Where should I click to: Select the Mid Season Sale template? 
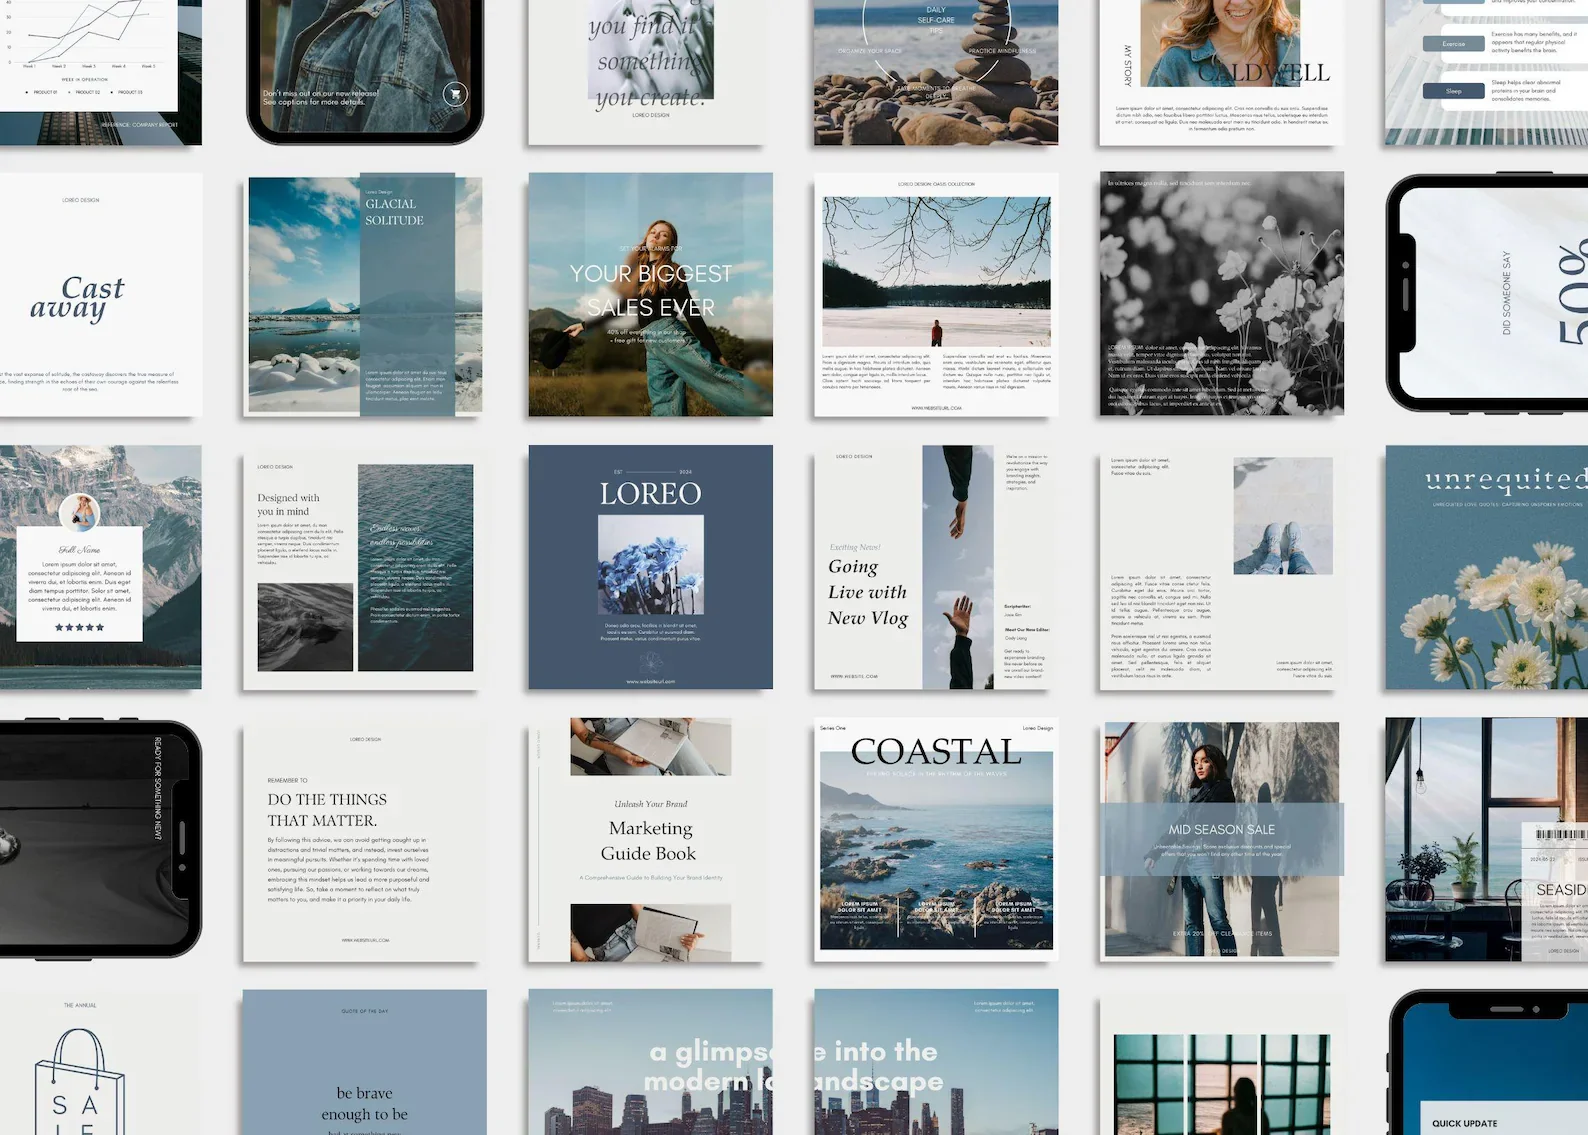pos(1222,840)
